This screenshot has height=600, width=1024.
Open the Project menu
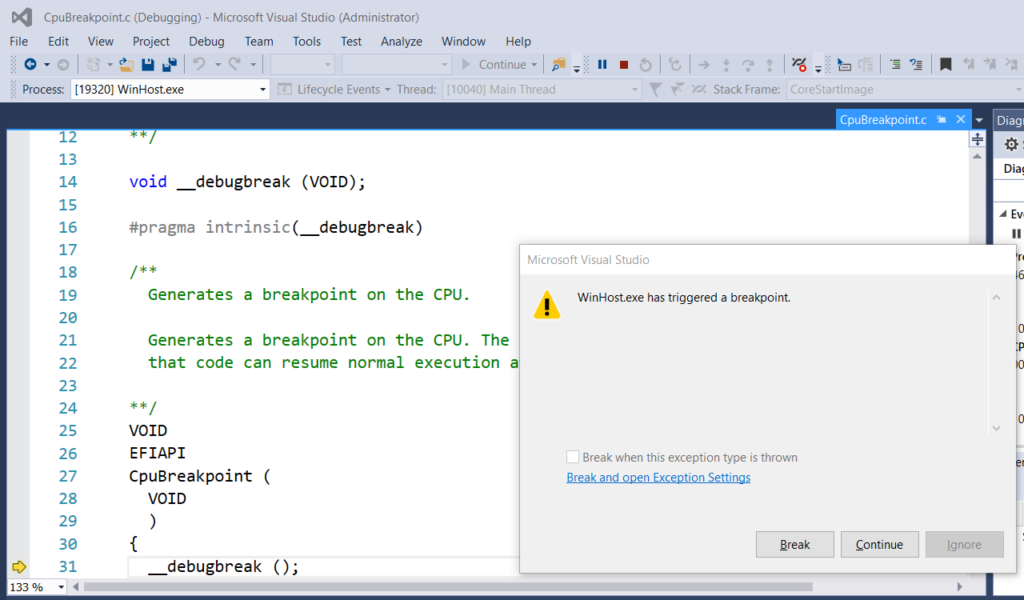151,41
